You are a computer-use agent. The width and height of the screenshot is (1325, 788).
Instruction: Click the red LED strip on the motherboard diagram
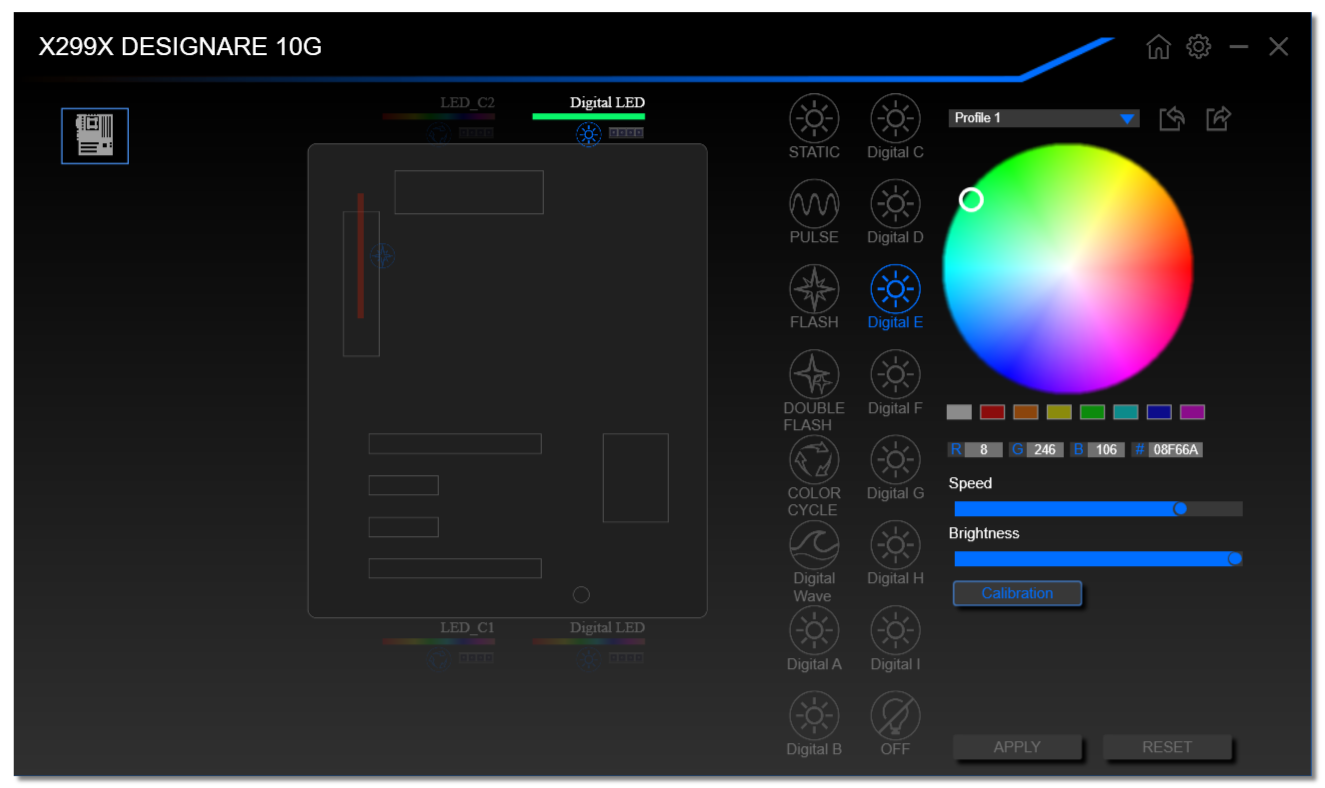click(x=360, y=256)
